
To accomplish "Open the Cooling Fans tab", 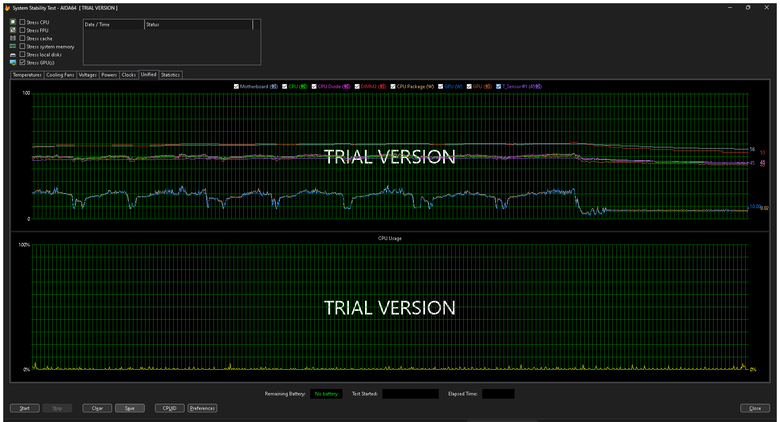I will pyautogui.click(x=60, y=75).
